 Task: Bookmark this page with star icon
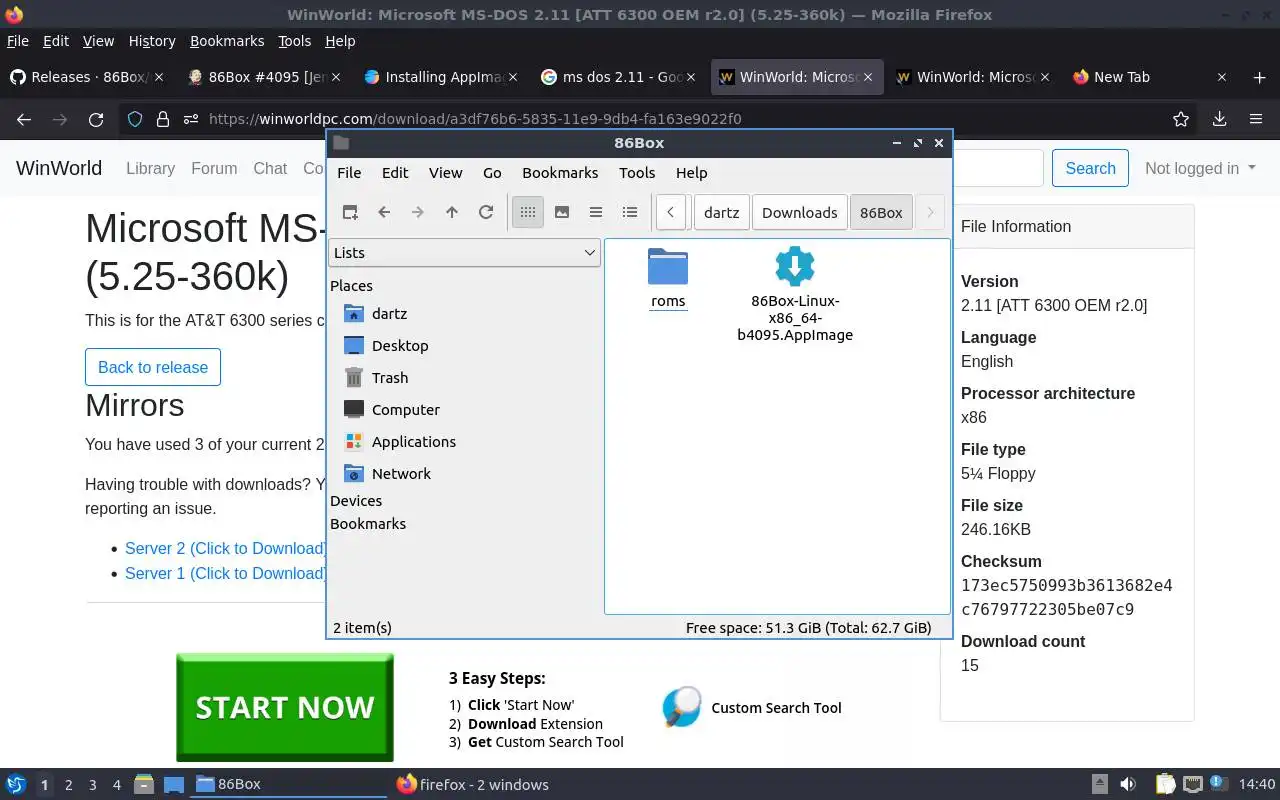(1181, 119)
